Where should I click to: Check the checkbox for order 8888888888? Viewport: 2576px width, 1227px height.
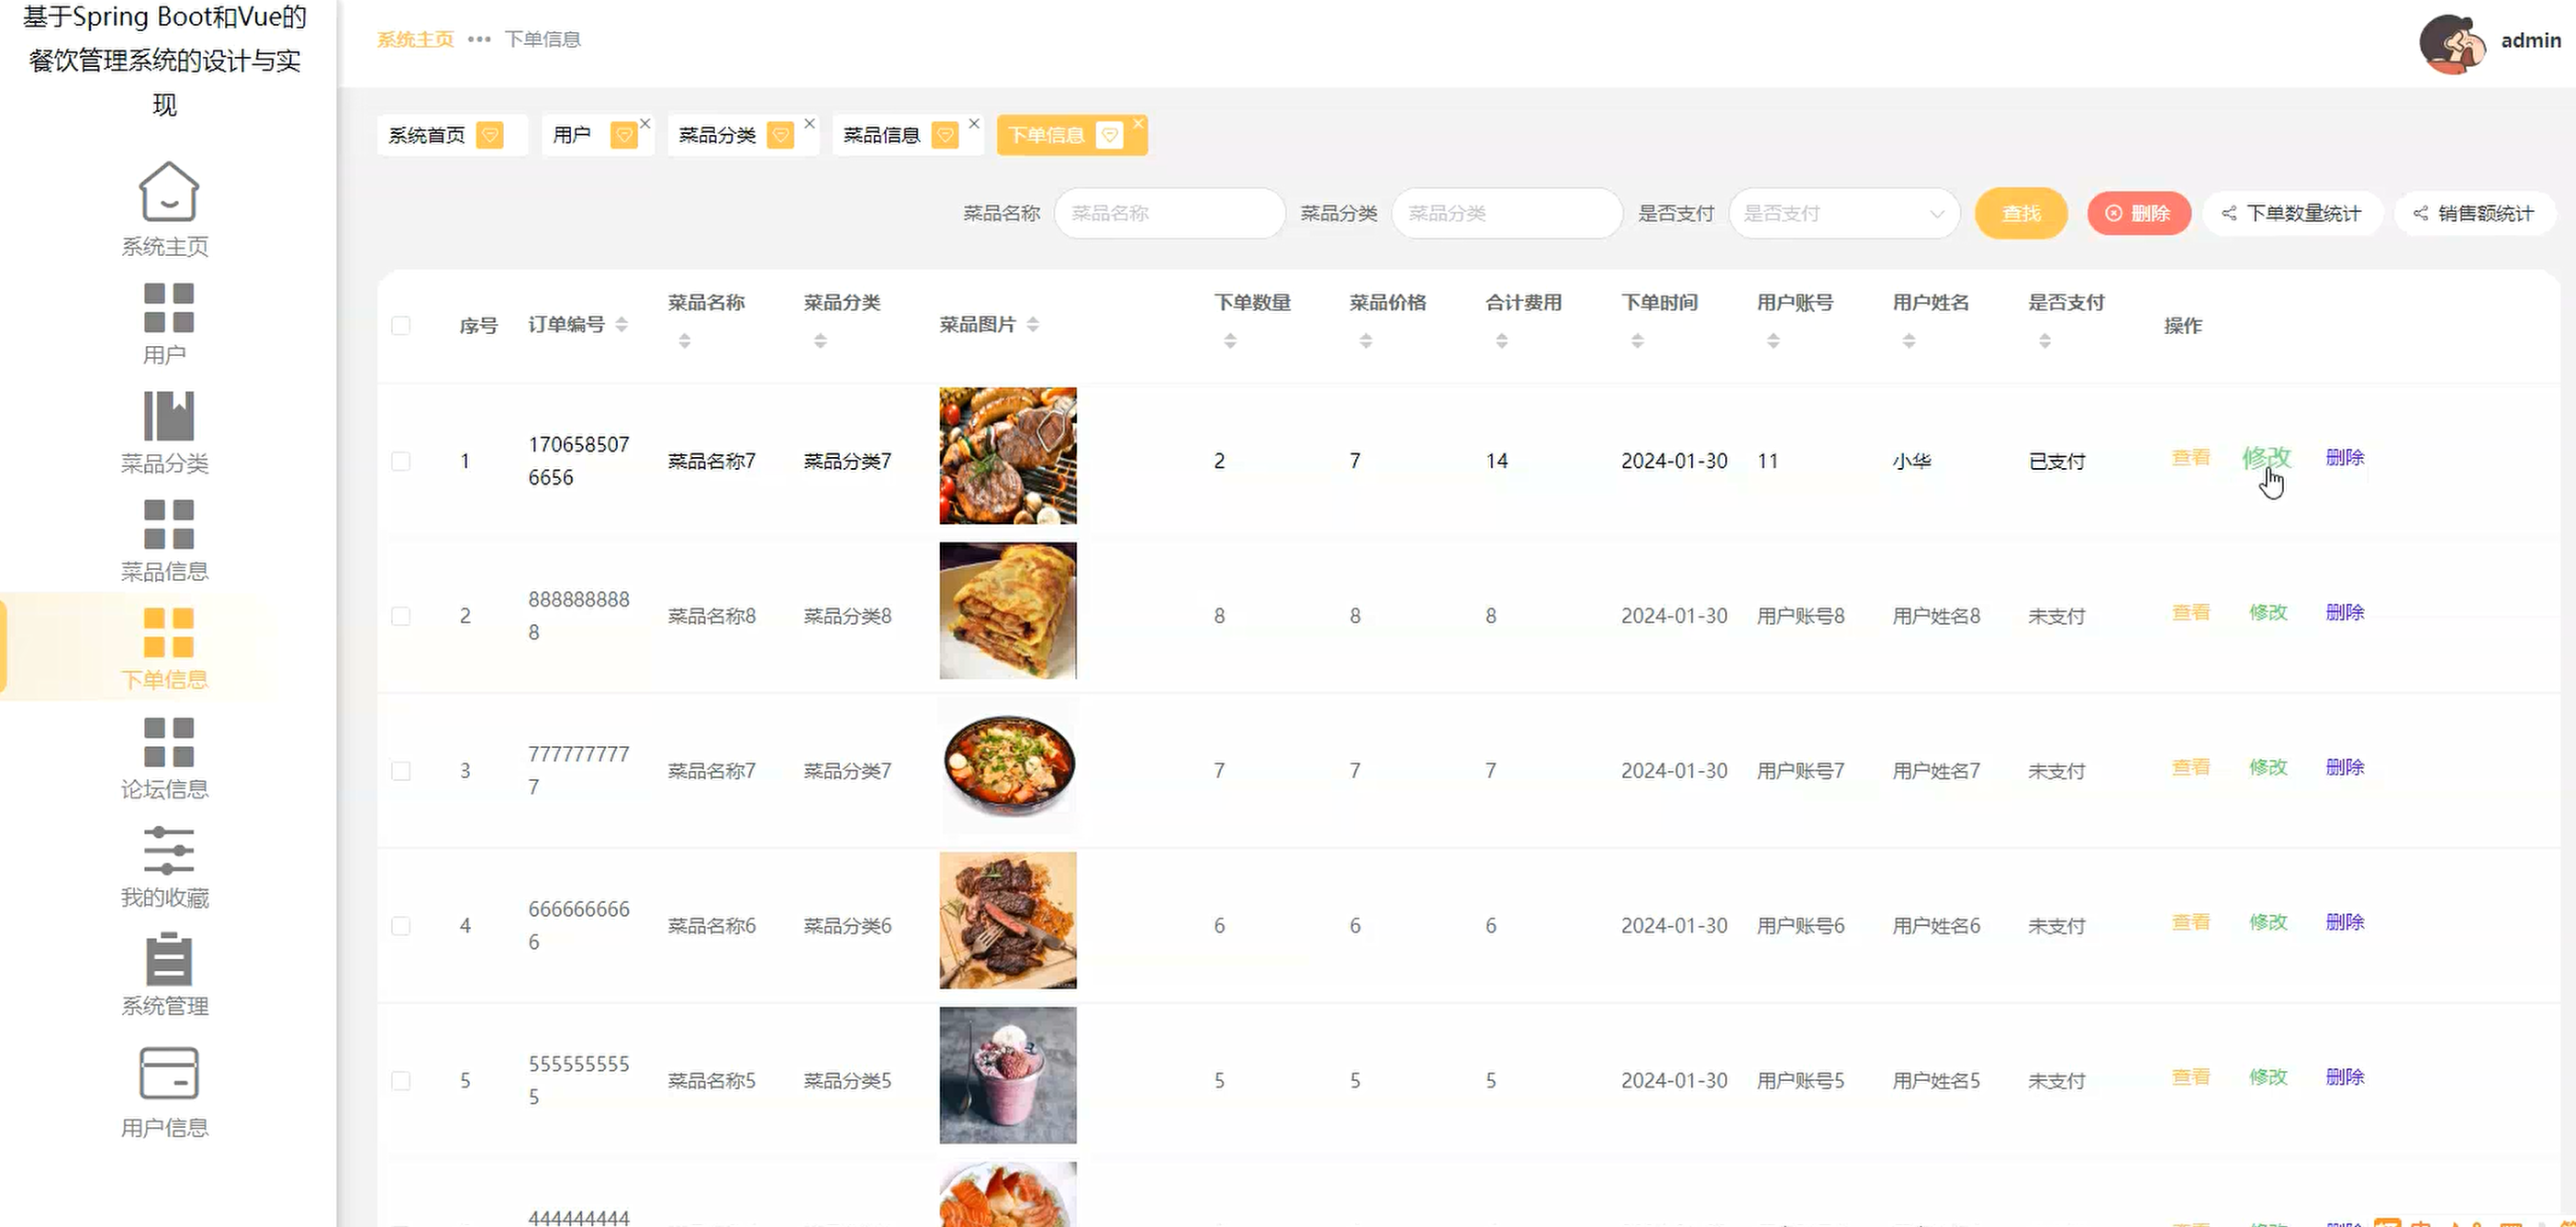(401, 616)
